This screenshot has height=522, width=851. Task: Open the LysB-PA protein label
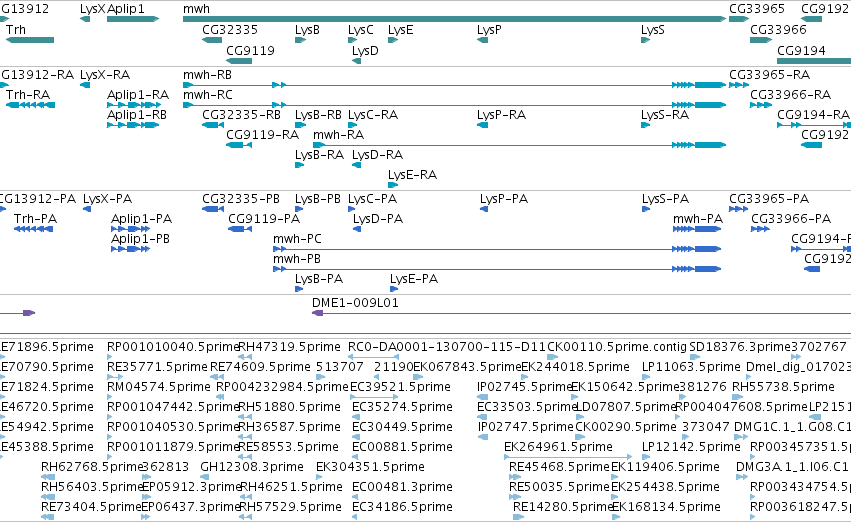pyautogui.click(x=319, y=279)
